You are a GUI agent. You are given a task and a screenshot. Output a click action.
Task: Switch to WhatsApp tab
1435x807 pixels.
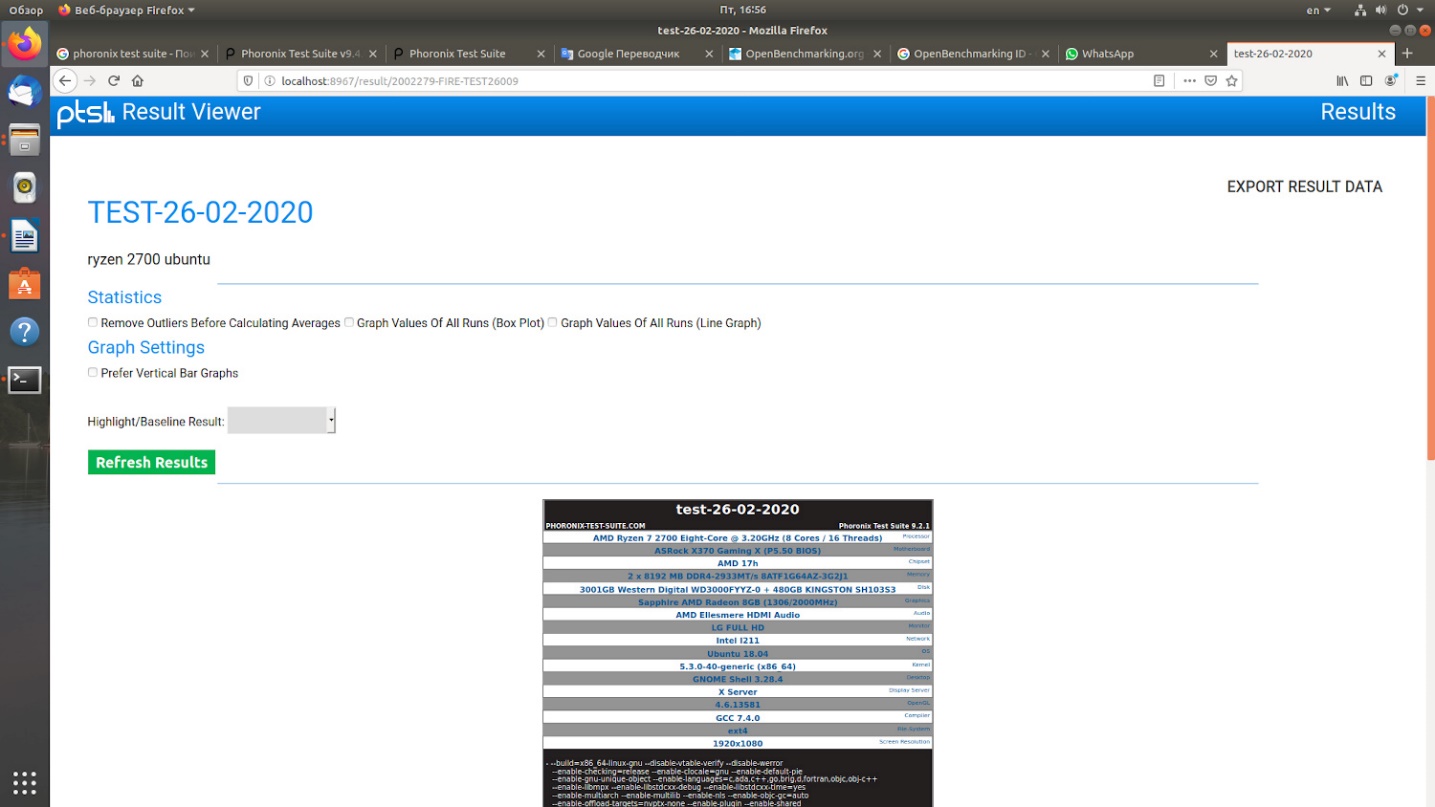coord(1140,54)
